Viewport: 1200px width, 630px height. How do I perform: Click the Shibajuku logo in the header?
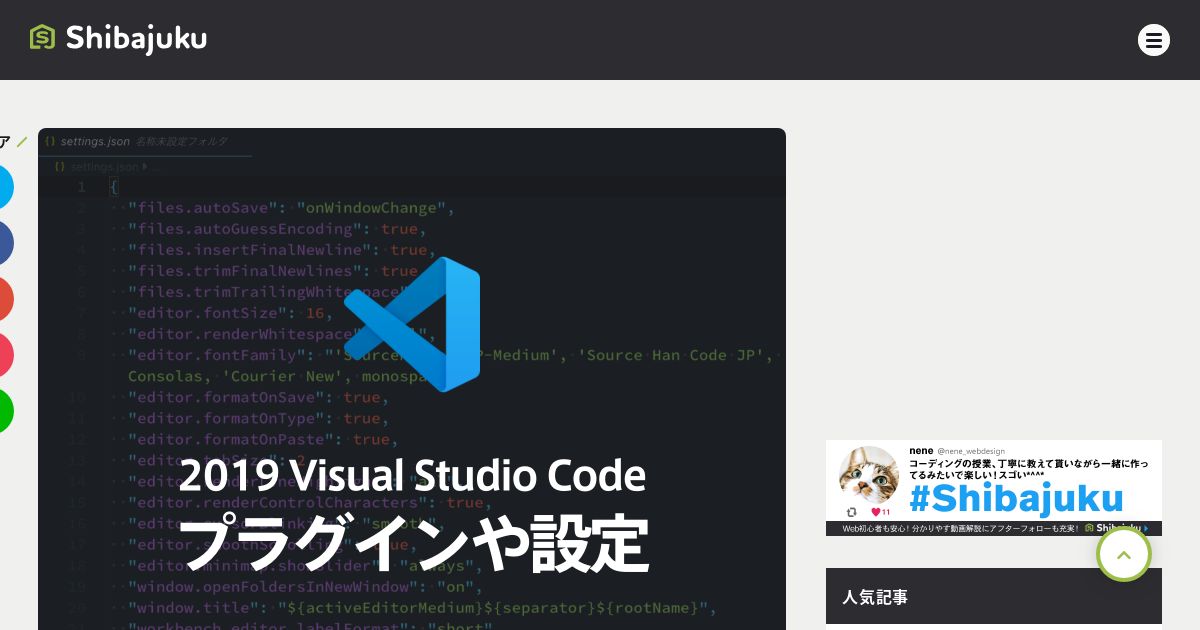(x=118, y=38)
